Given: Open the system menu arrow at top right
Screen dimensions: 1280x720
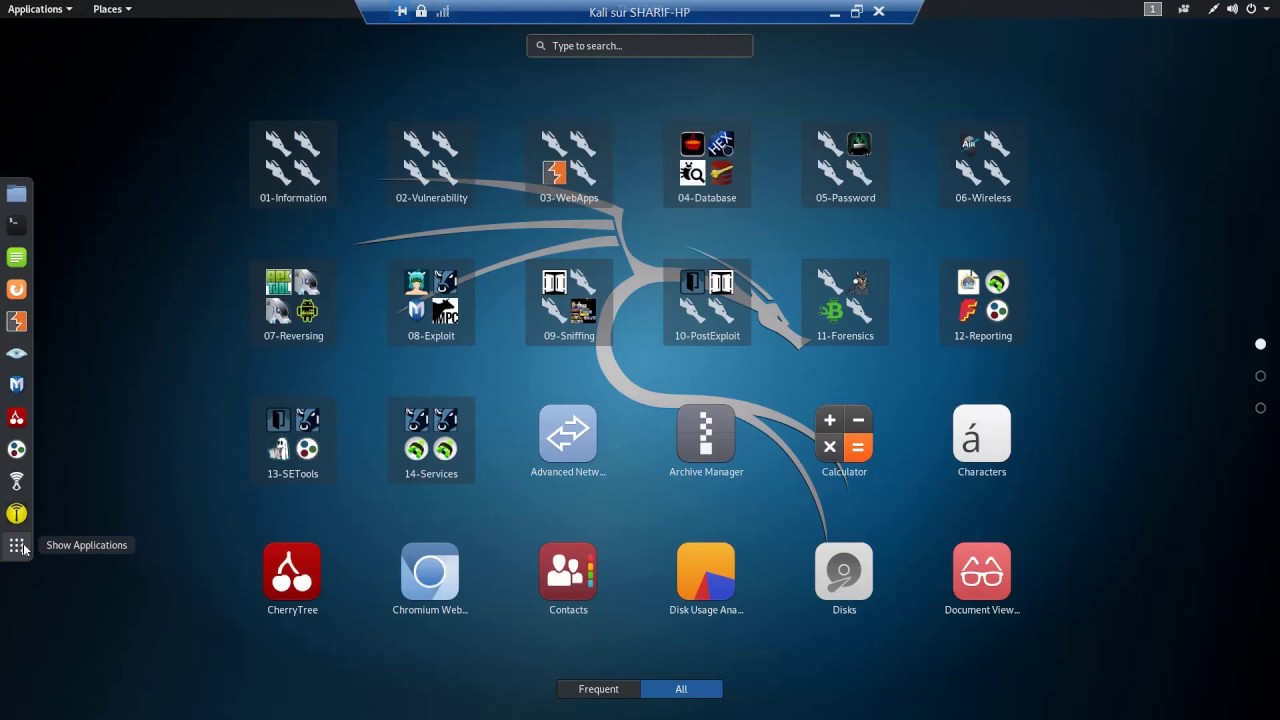Looking at the screenshot, I should [x=1266, y=9].
